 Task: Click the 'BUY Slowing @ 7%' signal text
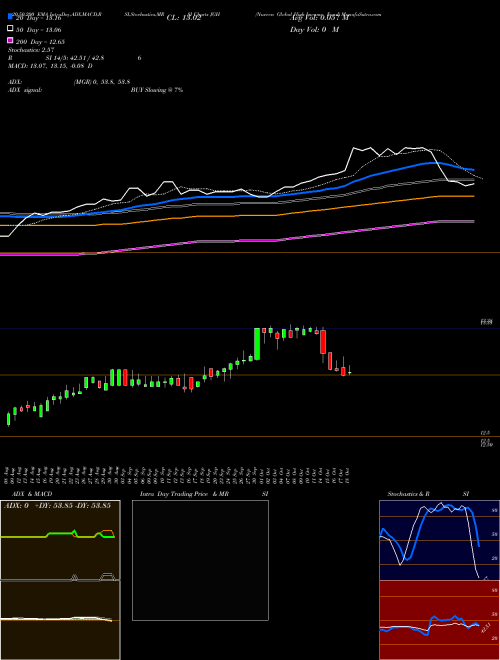click(157, 90)
